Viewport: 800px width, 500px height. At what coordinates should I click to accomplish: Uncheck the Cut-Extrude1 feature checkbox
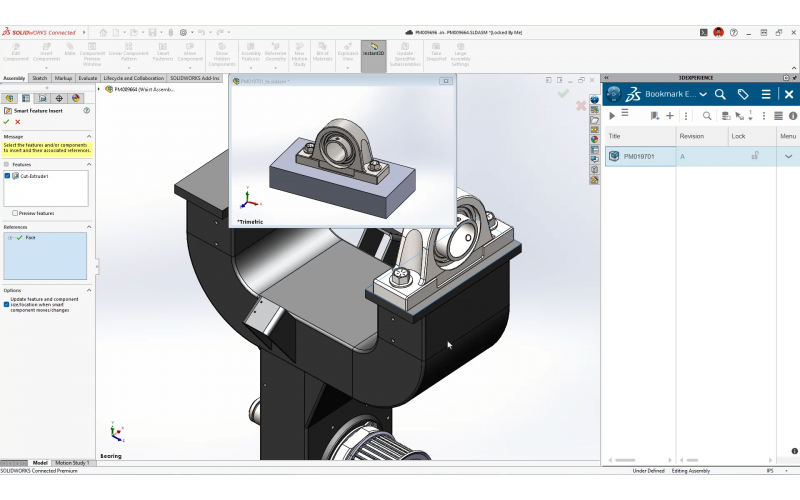click(x=7, y=176)
